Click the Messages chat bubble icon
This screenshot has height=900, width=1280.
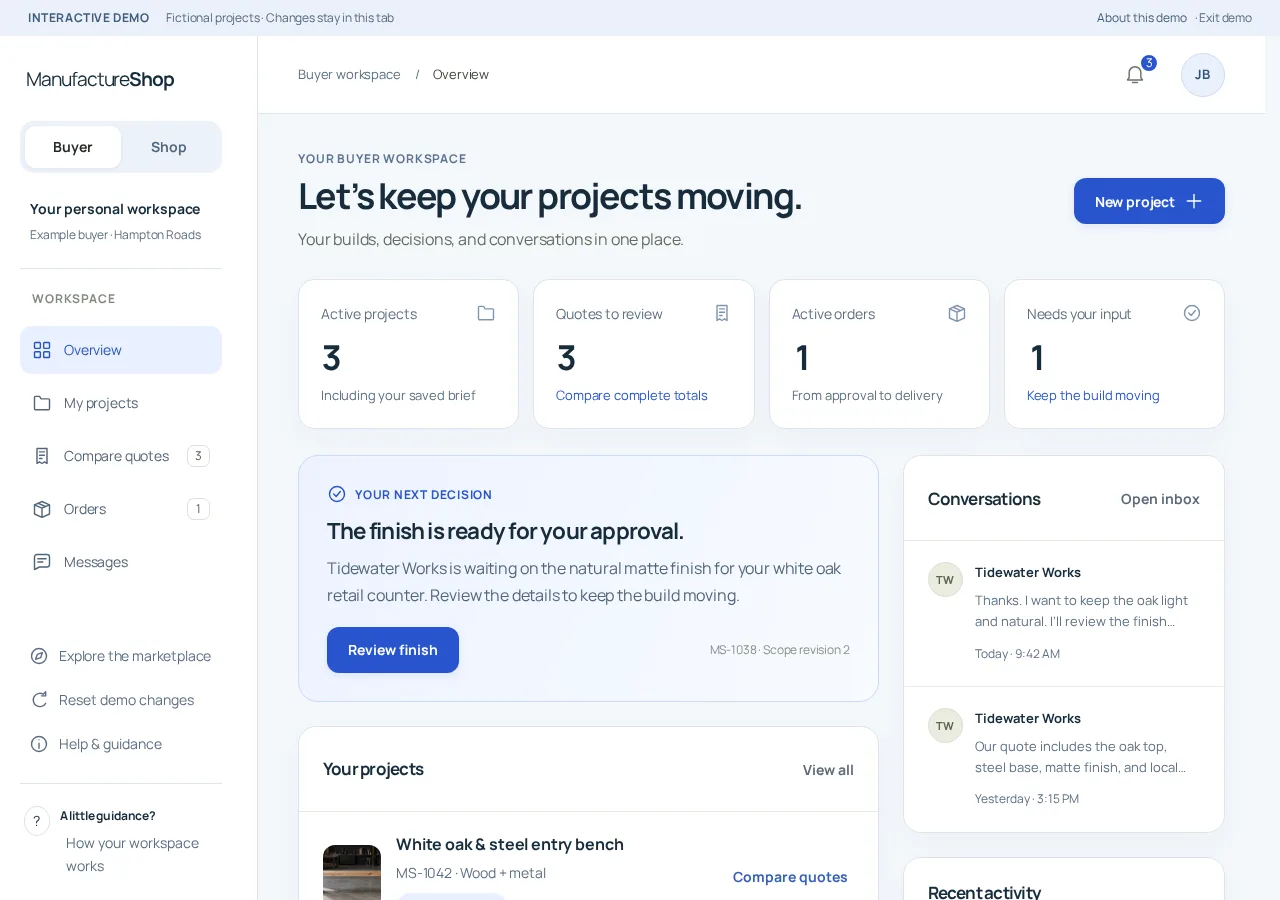(x=42, y=562)
